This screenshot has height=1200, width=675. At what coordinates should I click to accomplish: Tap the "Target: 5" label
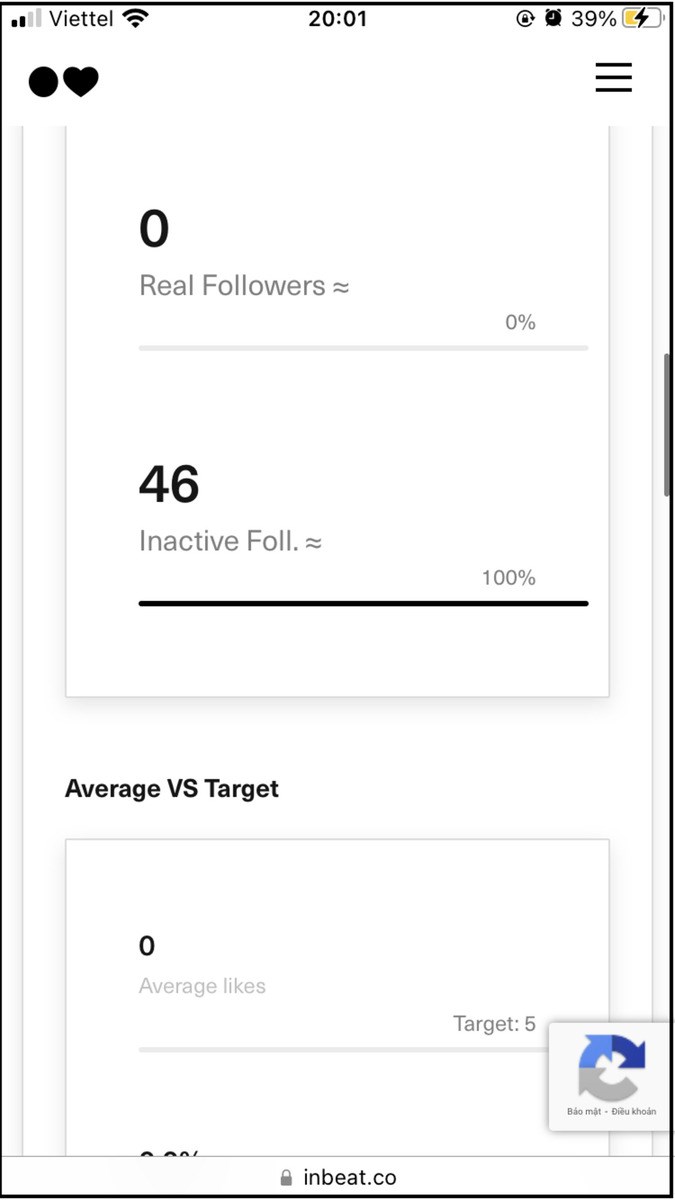494,1024
